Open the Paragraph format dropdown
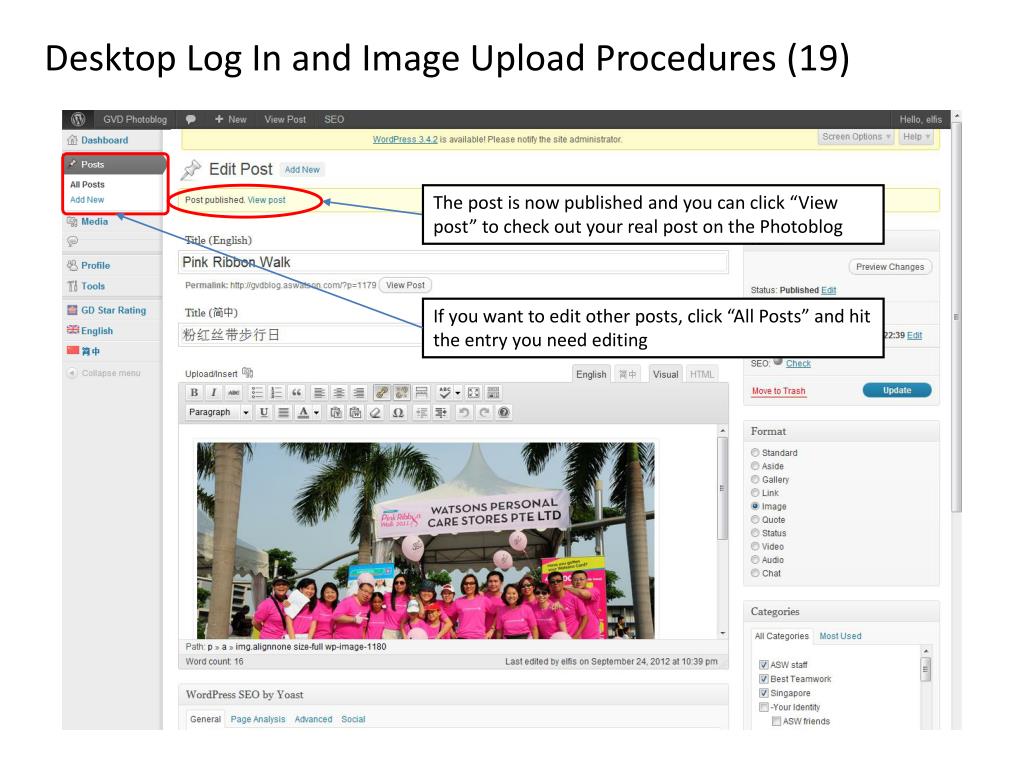 [x=217, y=412]
